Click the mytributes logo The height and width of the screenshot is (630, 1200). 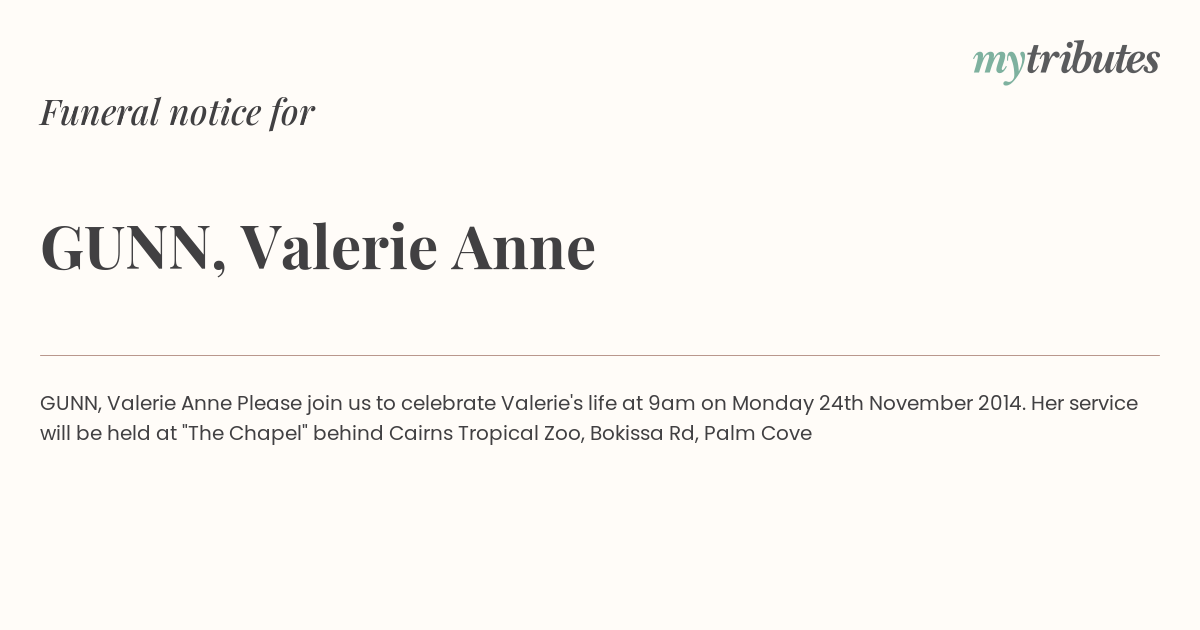1066,60
